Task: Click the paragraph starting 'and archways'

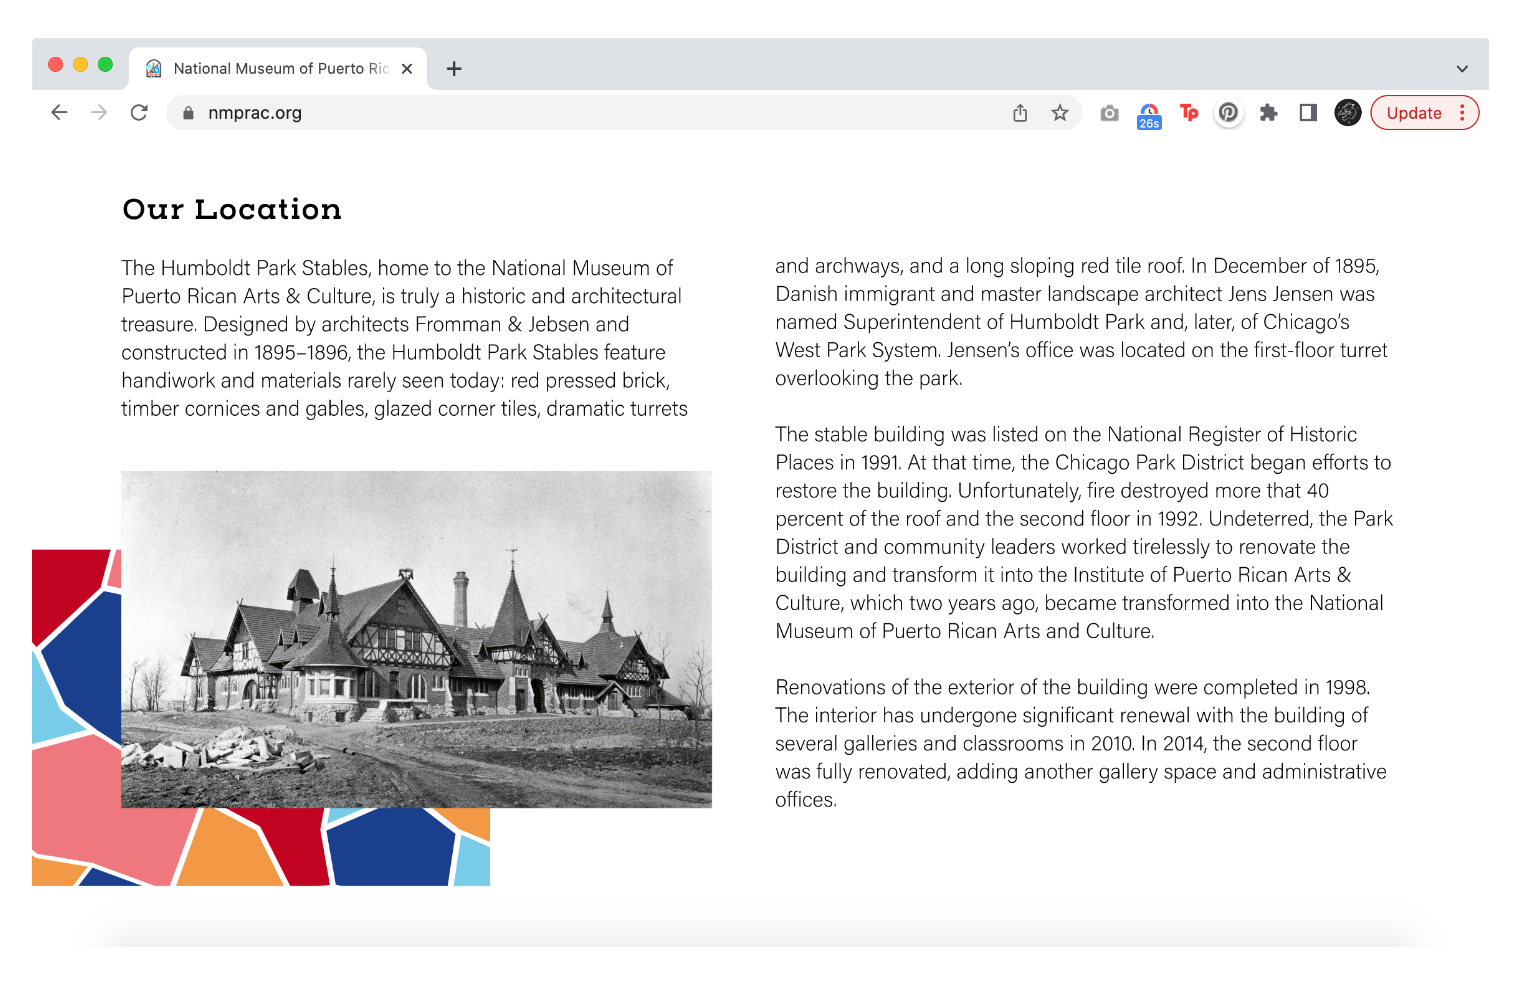Action: (x=1082, y=322)
